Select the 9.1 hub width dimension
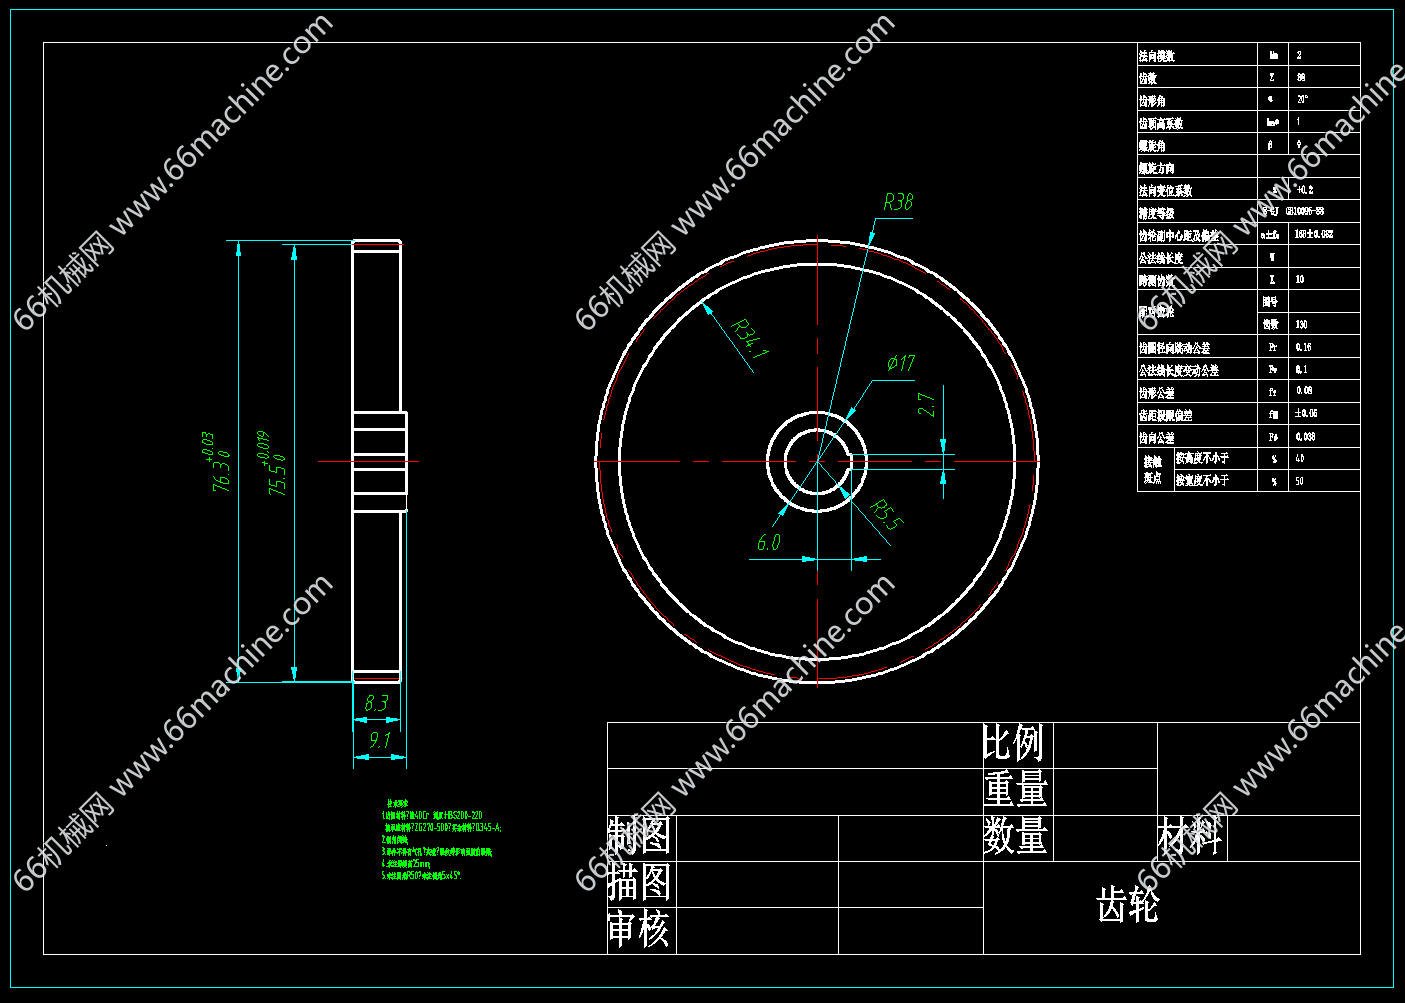 [379, 740]
